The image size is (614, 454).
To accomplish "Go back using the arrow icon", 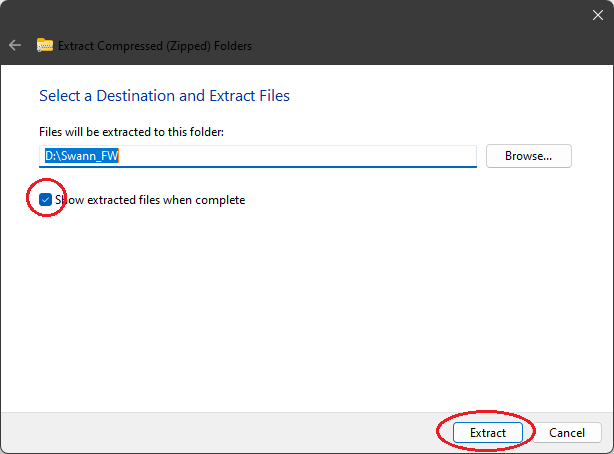I will (x=15, y=45).
